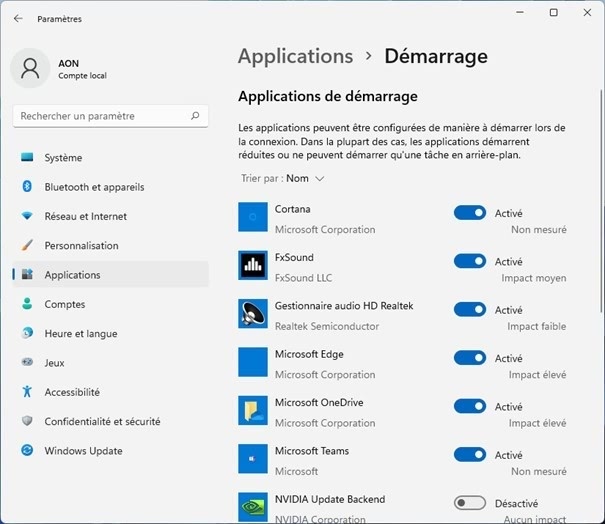Click the Microsoft OneDrive app icon
605x524 pixels.
(253, 410)
